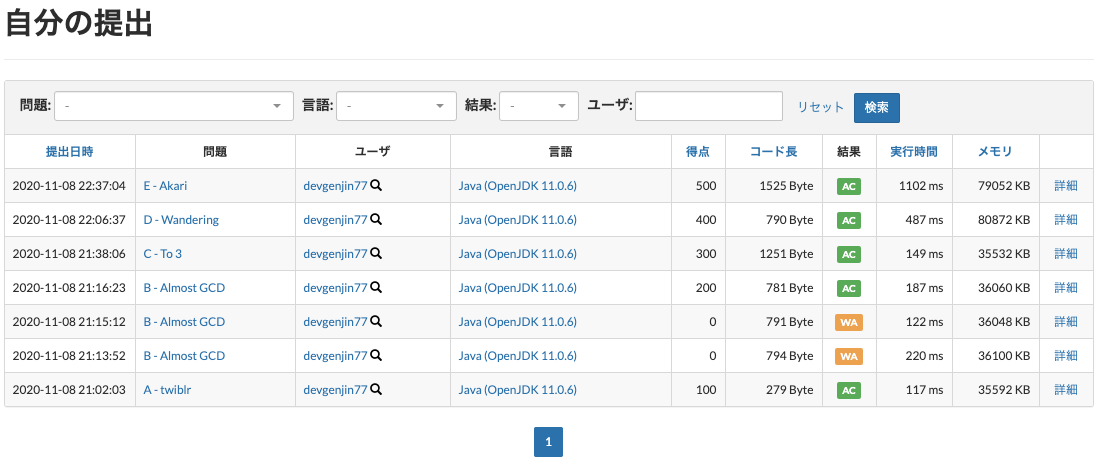
Task: Open 詳細 for C - To 3 submission
Action: coord(1066,254)
